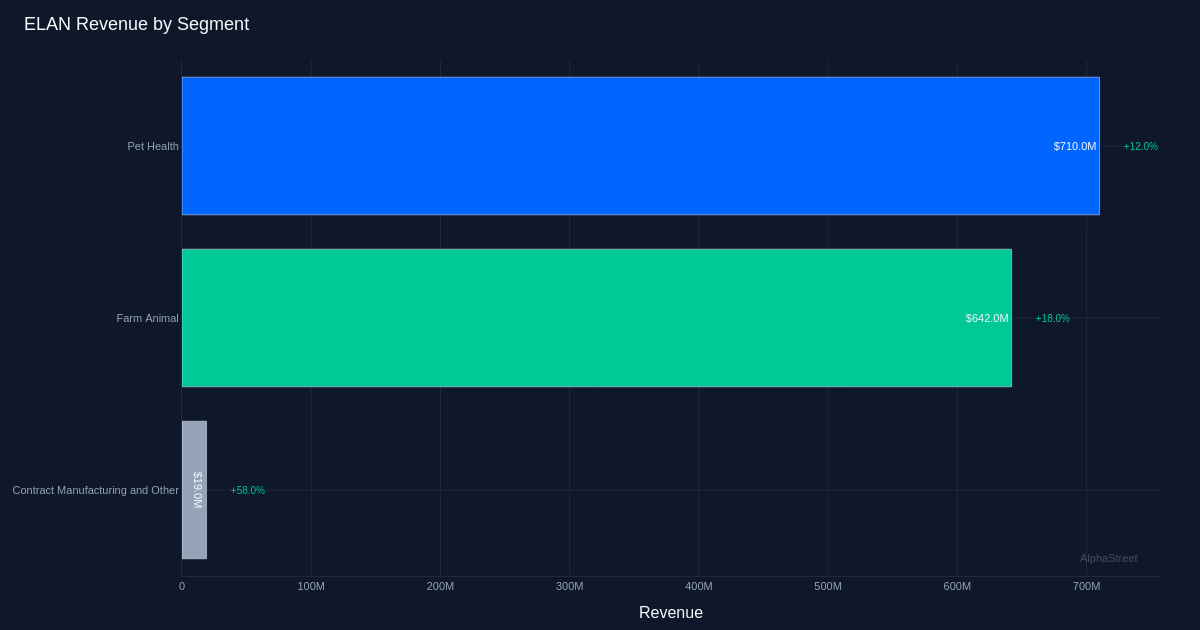1200x630 pixels.
Task: Click the '100M' x-axis tick label
Action: pyautogui.click(x=311, y=586)
